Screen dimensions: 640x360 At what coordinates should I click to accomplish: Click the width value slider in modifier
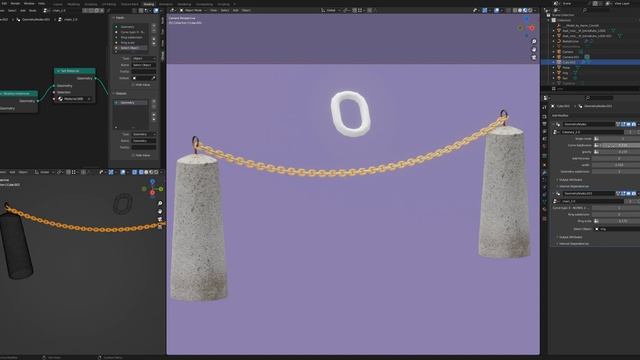pos(616,165)
